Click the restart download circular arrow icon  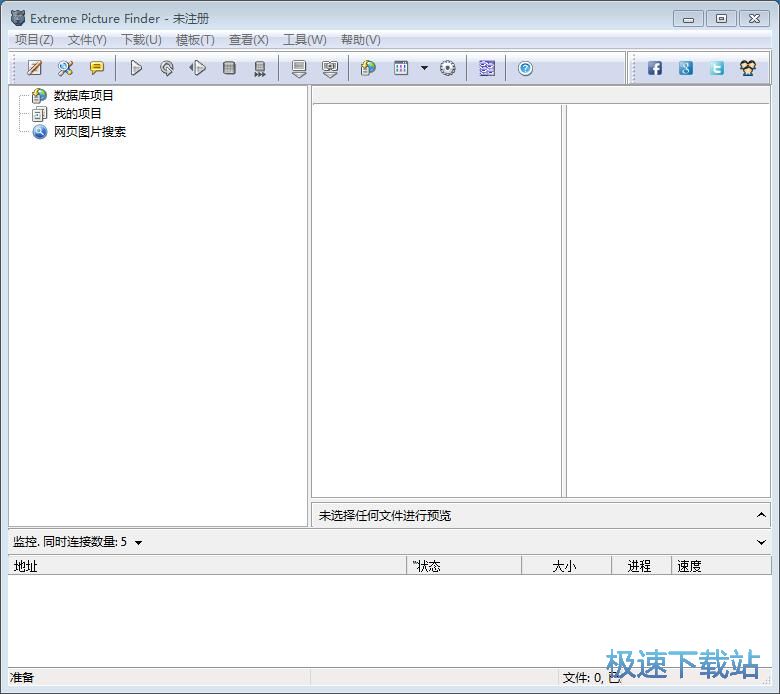[167, 68]
